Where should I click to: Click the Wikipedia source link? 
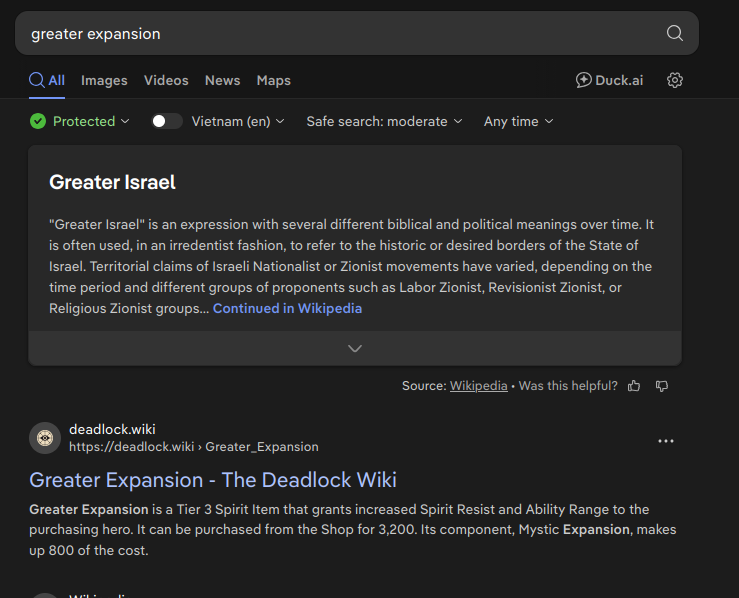pos(478,386)
